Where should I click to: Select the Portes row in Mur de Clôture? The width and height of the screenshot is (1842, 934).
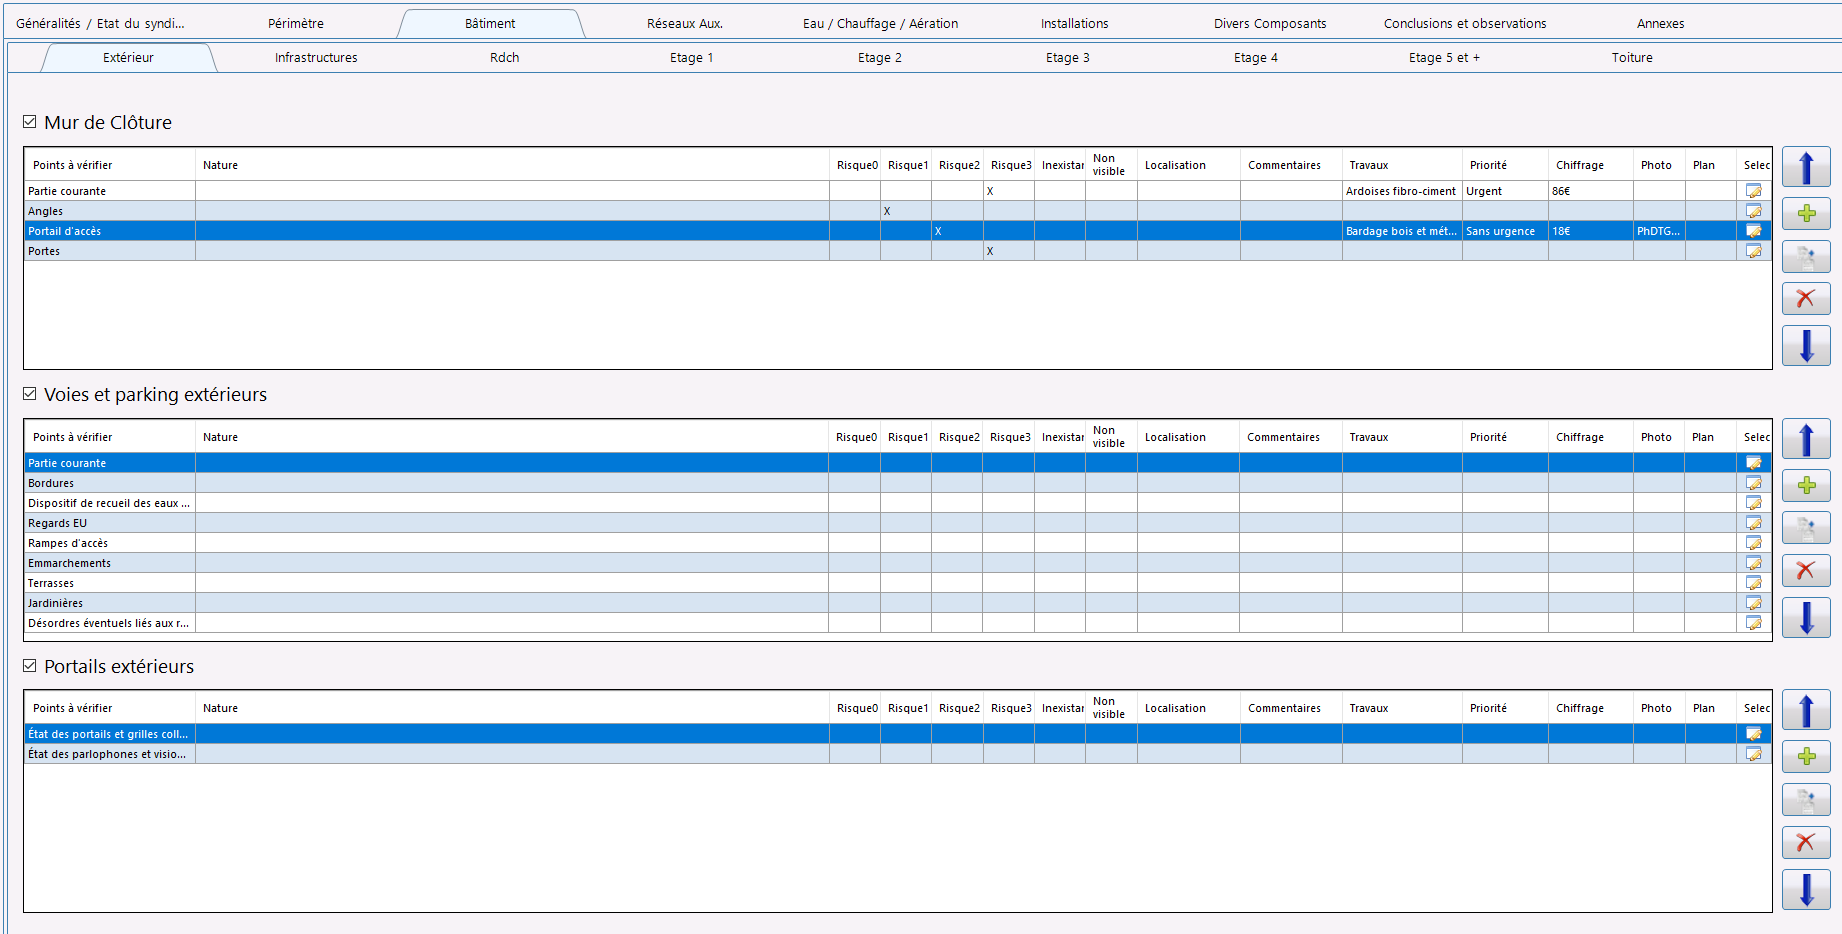click(x=897, y=251)
